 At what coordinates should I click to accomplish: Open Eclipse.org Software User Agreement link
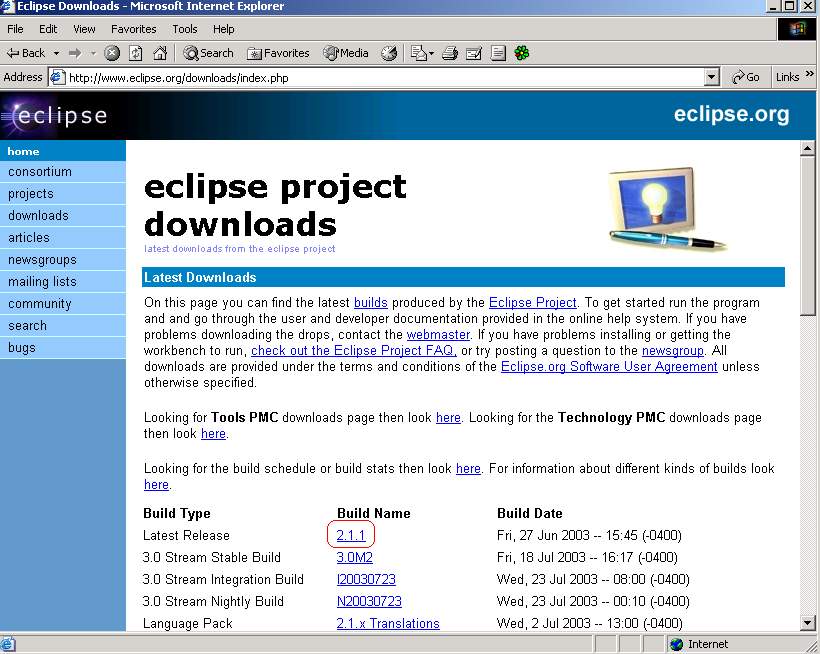point(609,366)
